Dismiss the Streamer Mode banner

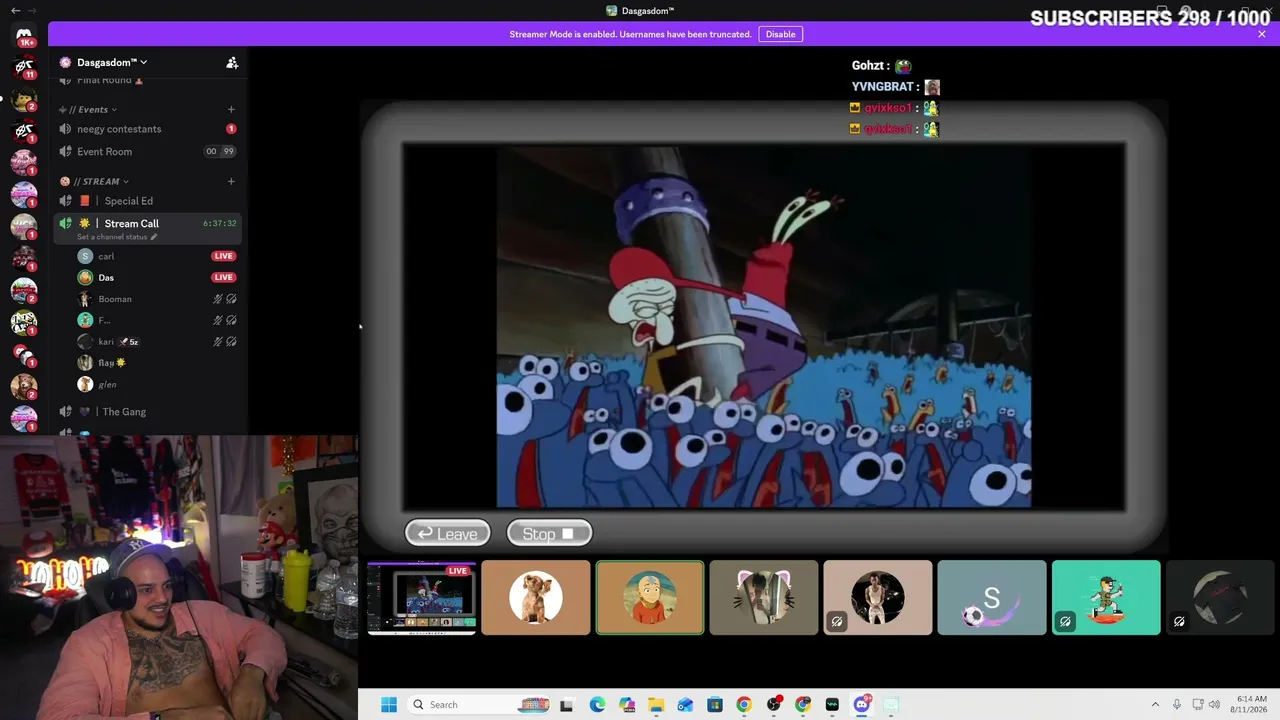tap(1262, 34)
